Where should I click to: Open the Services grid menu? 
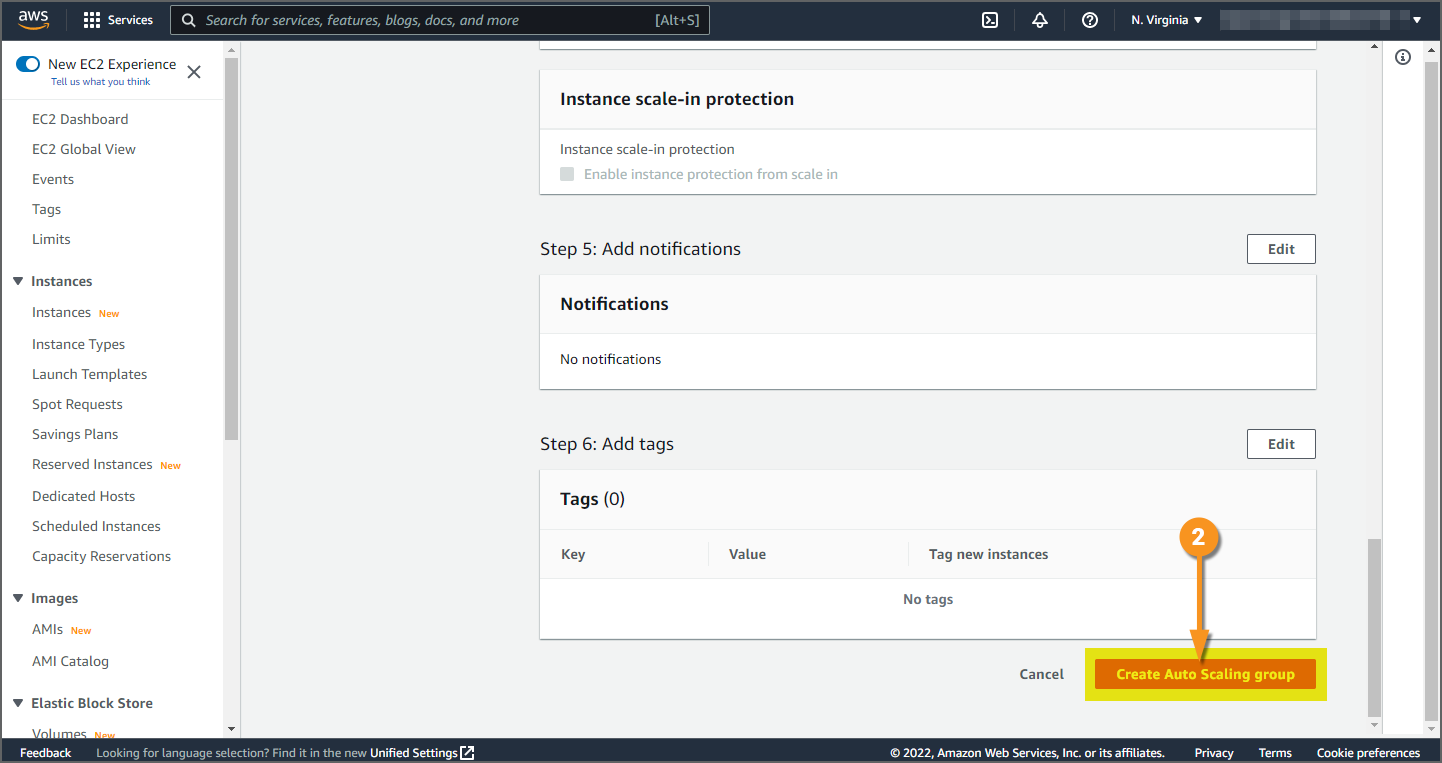coord(92,20)
